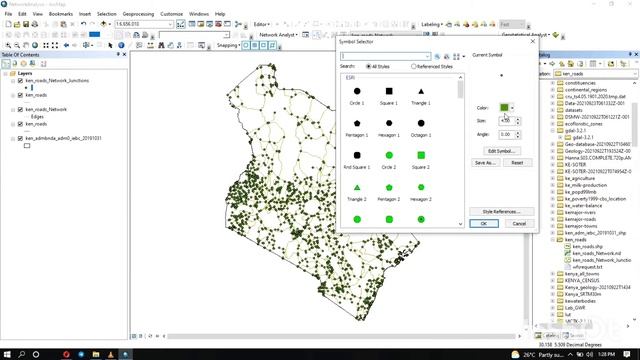
Task: Open the Snapping dropdown menu
Action: (229, 45)
